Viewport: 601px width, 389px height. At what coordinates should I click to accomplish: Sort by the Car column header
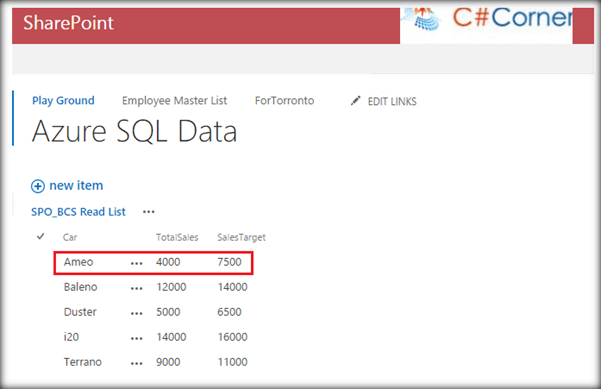coord(70,238)
